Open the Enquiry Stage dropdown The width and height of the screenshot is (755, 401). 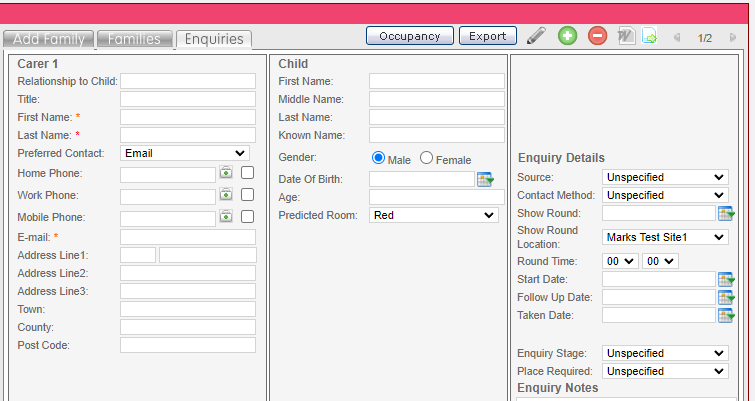point(665,353)
